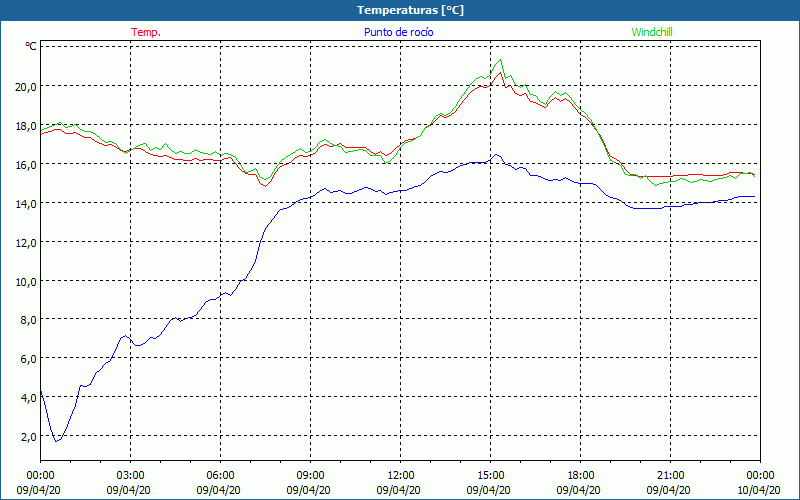The height and width of the screenshot is (500, 800).
Task: Click the windchill peak just after 15:00
Action: pos(501,60)
